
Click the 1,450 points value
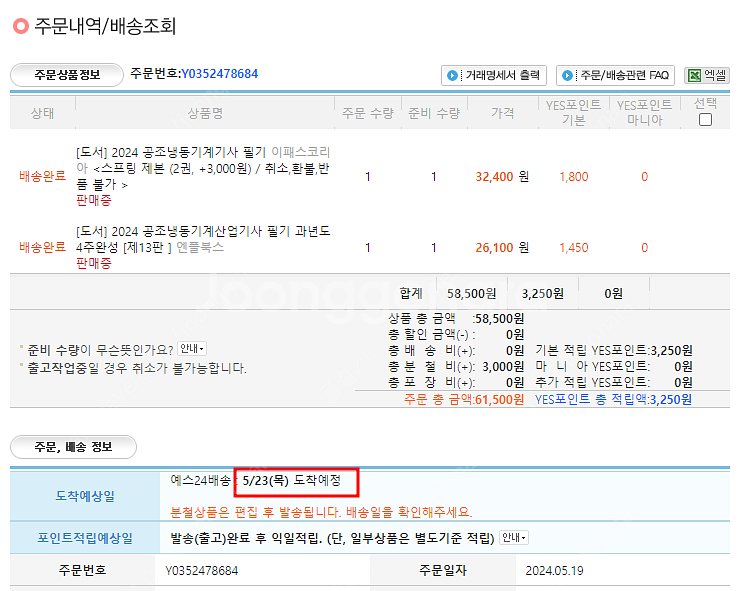tap(574, 248)
